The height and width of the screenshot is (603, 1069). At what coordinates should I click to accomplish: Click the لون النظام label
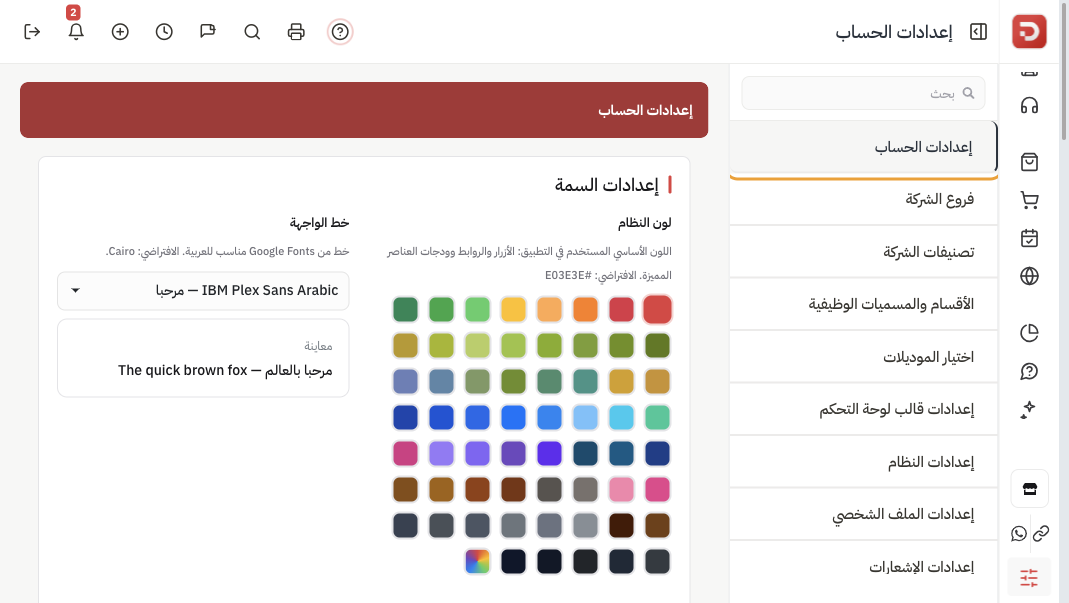644,222
